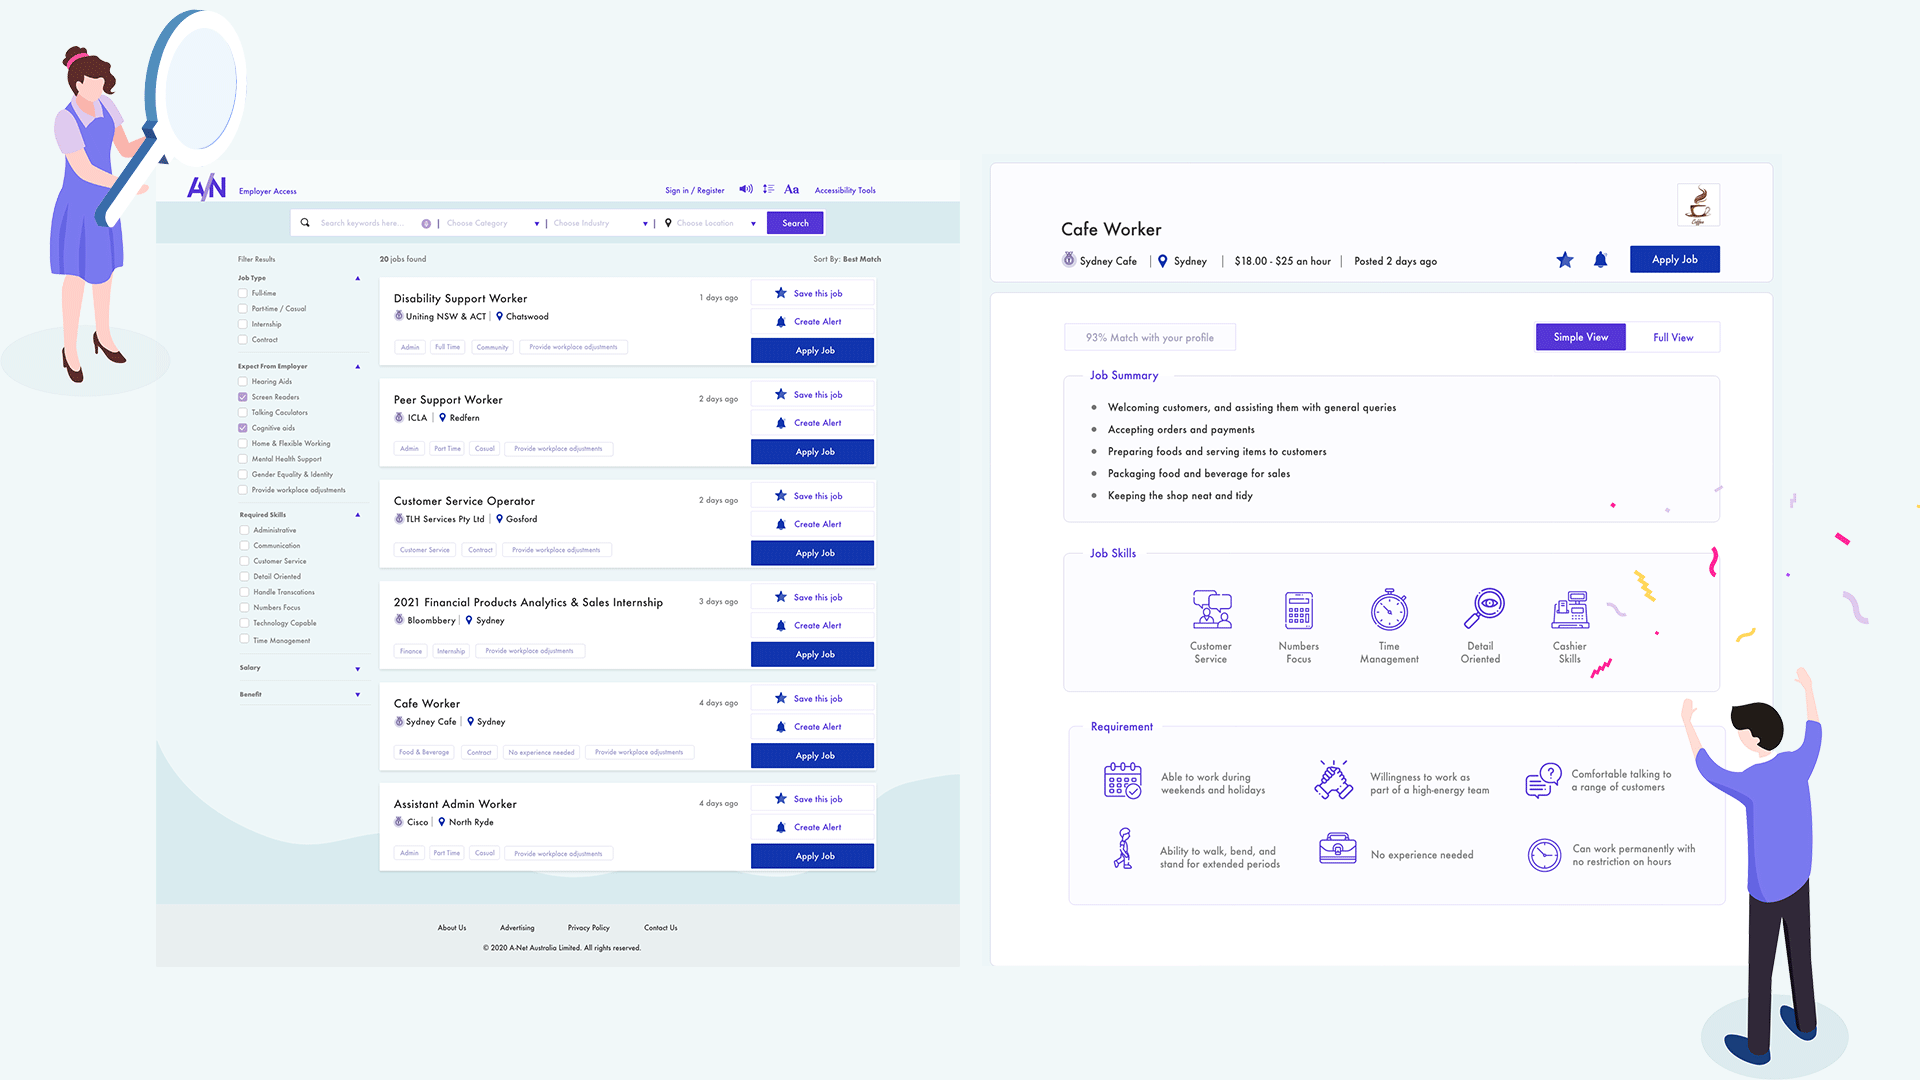Image resolution: width=1920 pixels, height=1080 pixels.
Task: Expand the Salary filter section
Action: pyautogui.click(x=357, y=668)
